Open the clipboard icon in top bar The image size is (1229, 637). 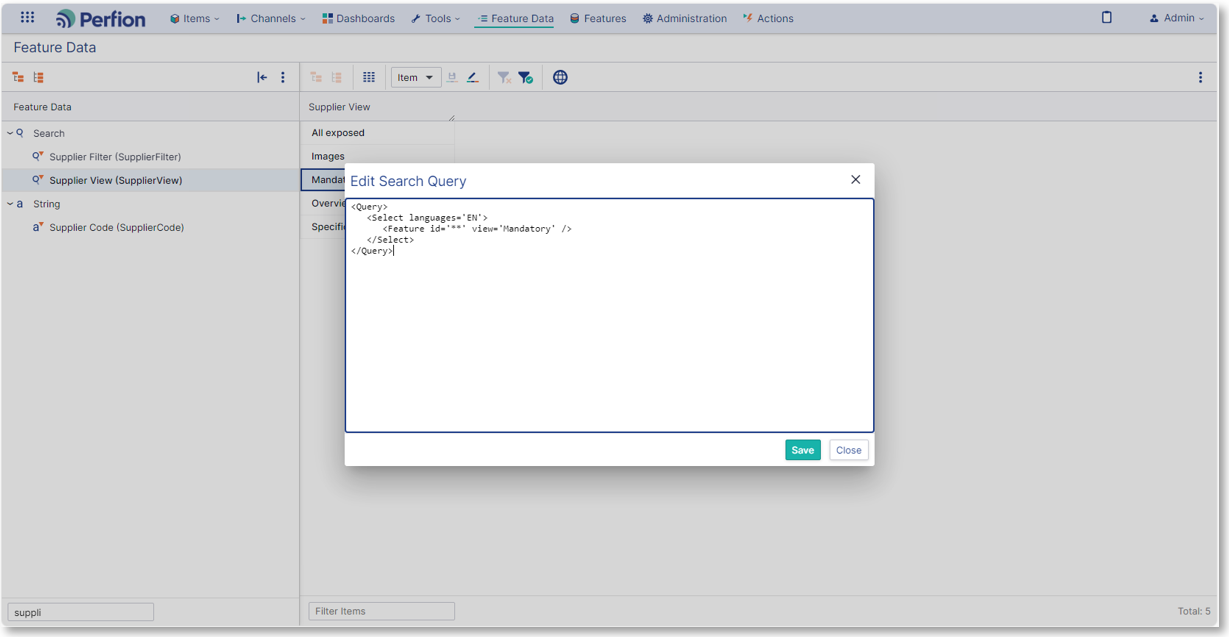pyautogui.click(x=1106, y=17)
